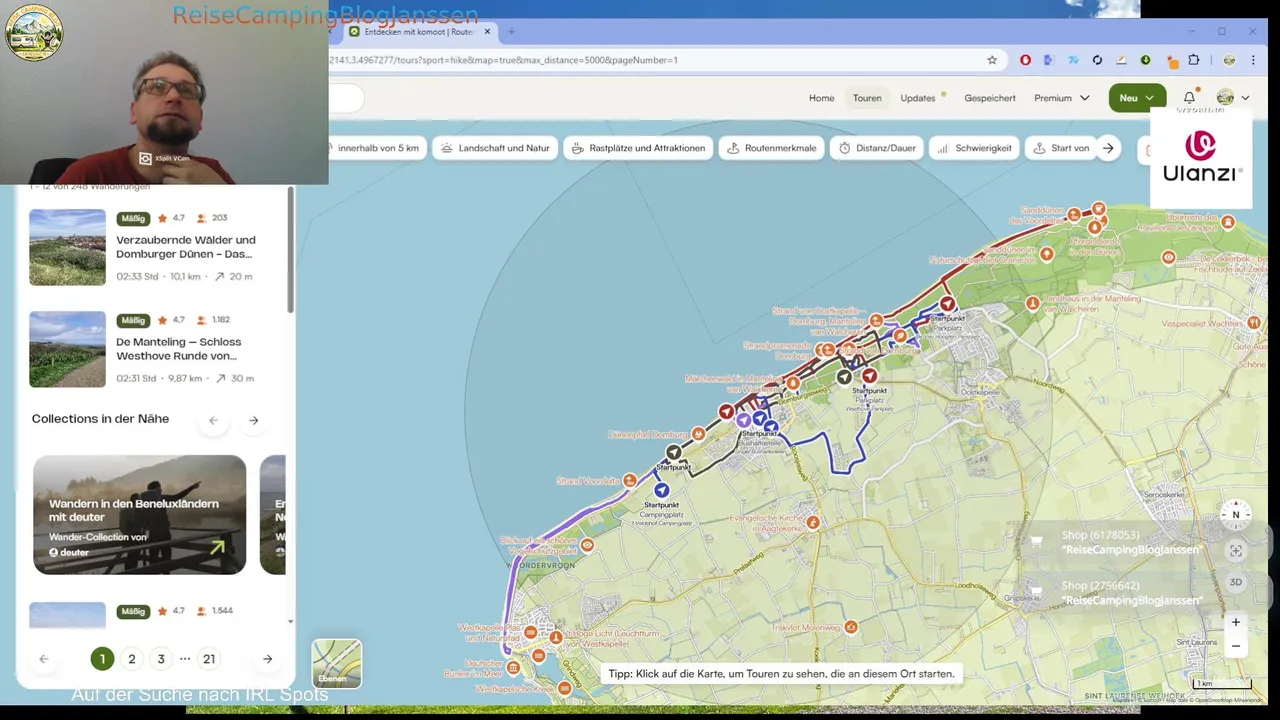
Task: Center map on current location icon
Action: [1236, 551]
